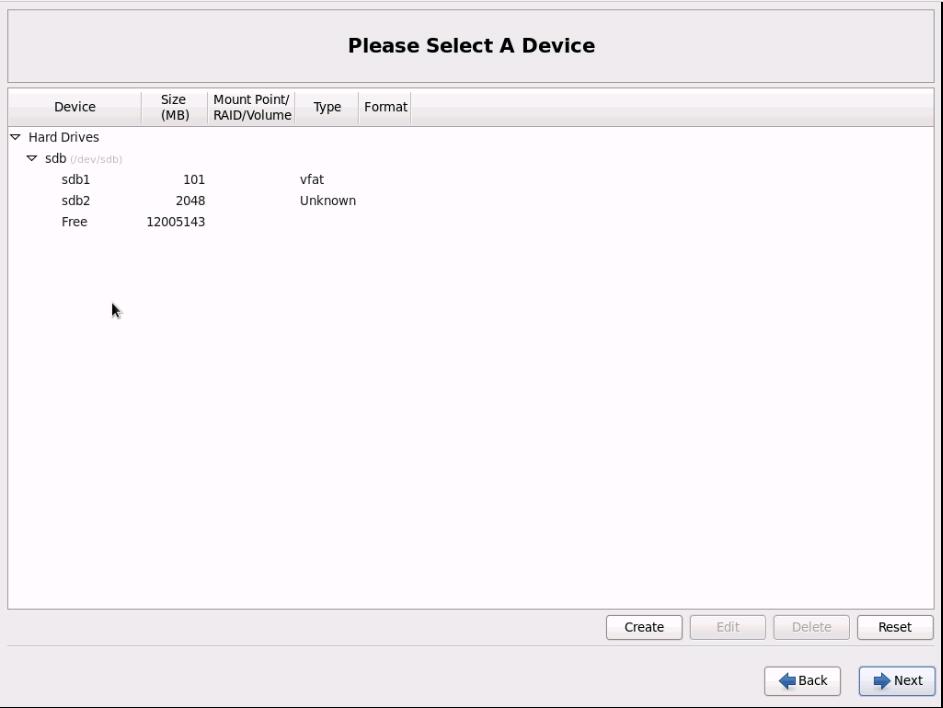
Task: Click the Mount Point/RAID/Volume column header
Action: tap(252, 107)
